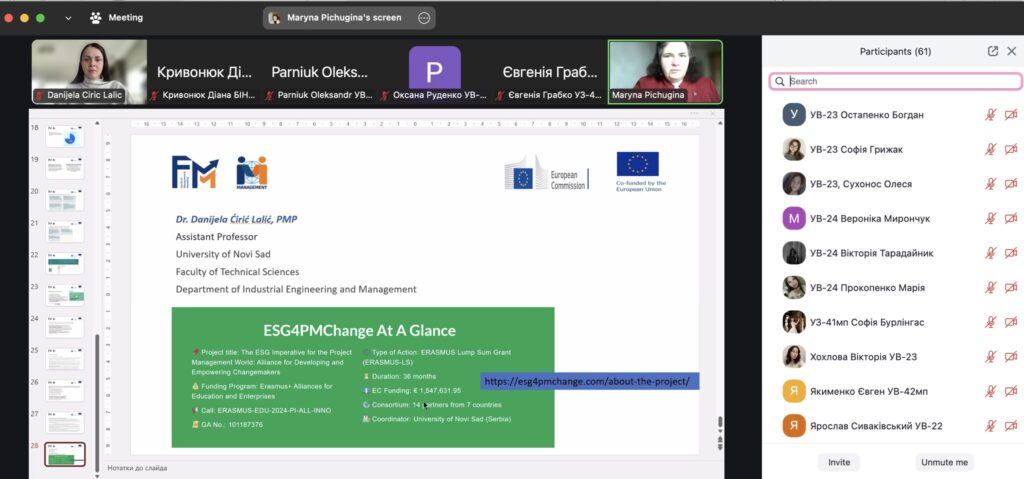Screen dimensions: 1024x479
Task: Click muted mic icon for Софія Грижак
Action: coord(991,150)
